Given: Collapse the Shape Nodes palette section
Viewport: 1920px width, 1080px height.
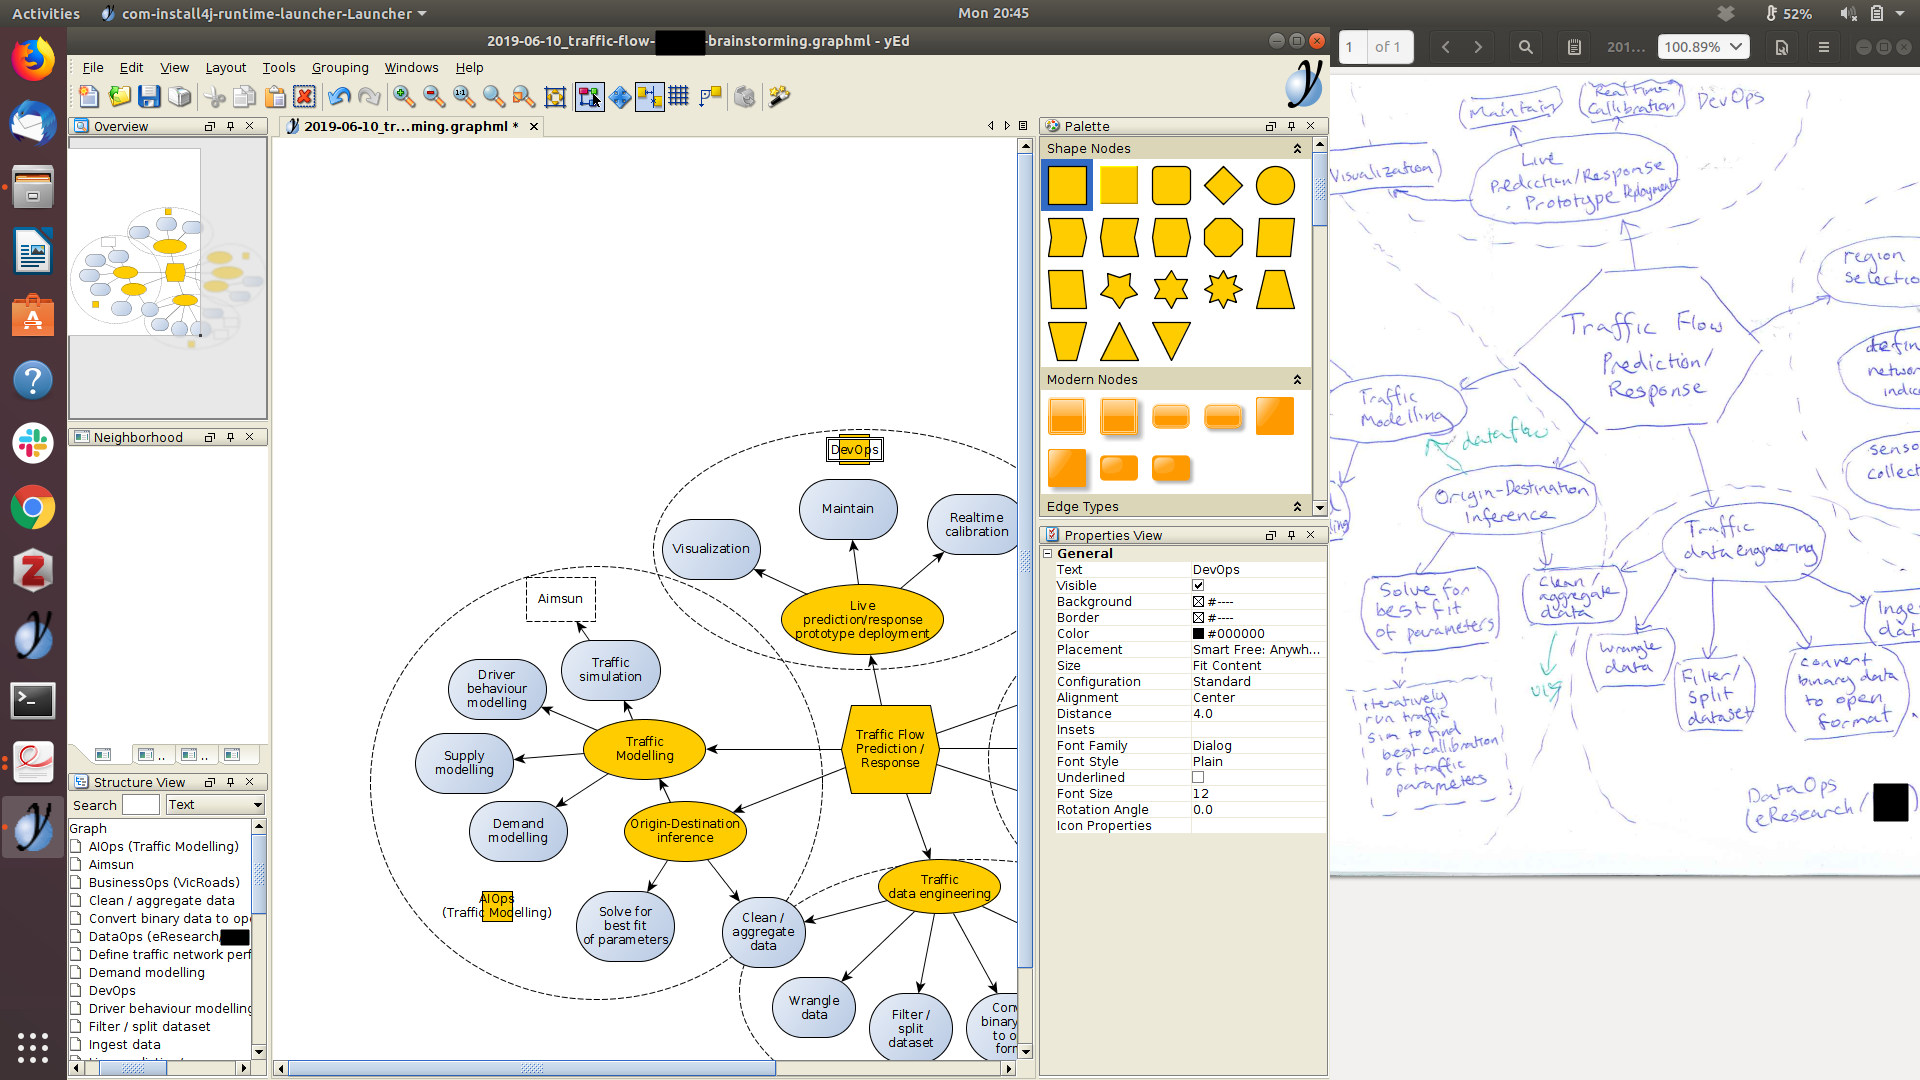Looking at the screenshot, I should pos(1297,149).
